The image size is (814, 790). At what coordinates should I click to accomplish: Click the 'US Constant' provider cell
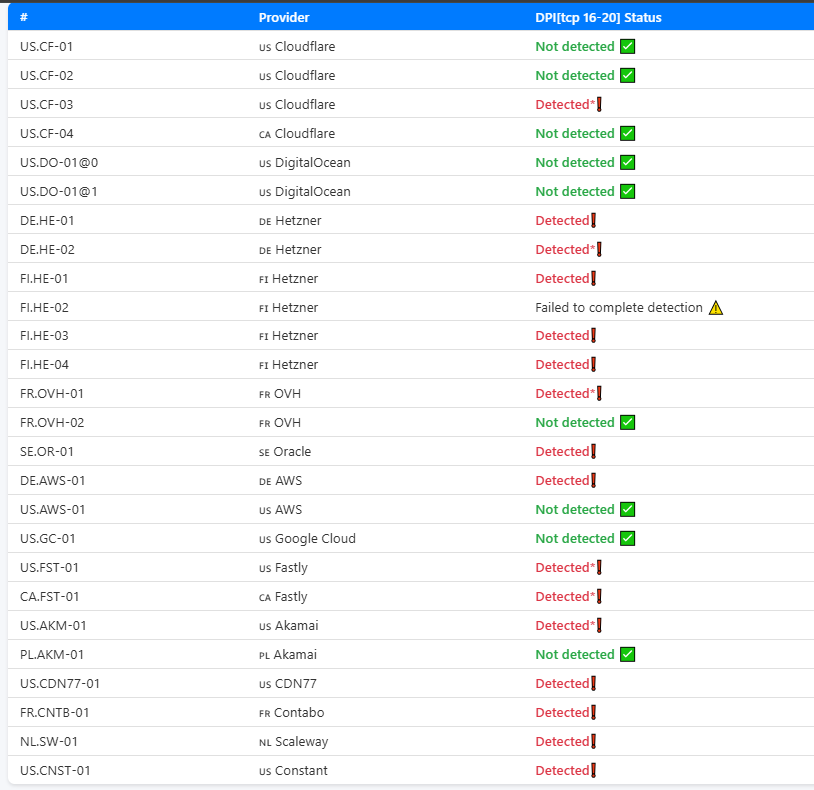point(293,771)
